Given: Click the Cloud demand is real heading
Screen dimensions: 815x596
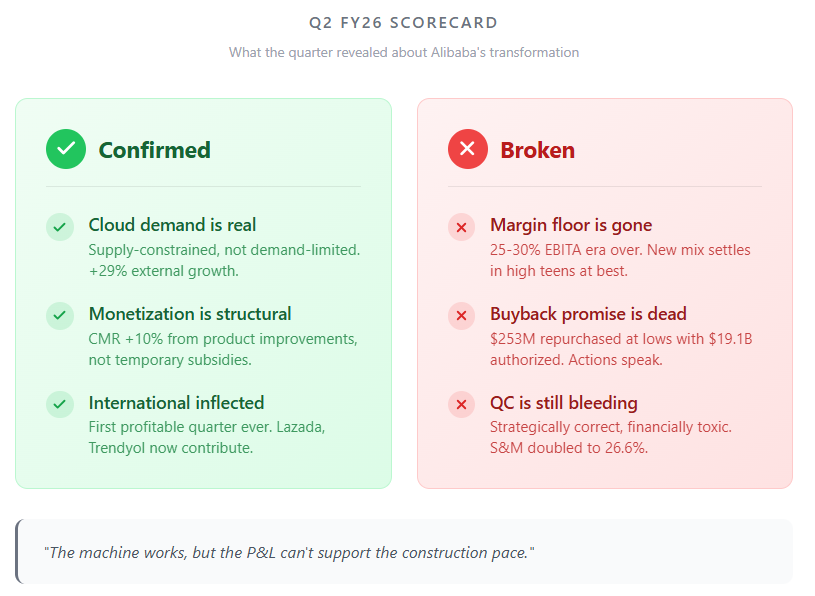Looking at the screenshot, I should click(172, 225).
